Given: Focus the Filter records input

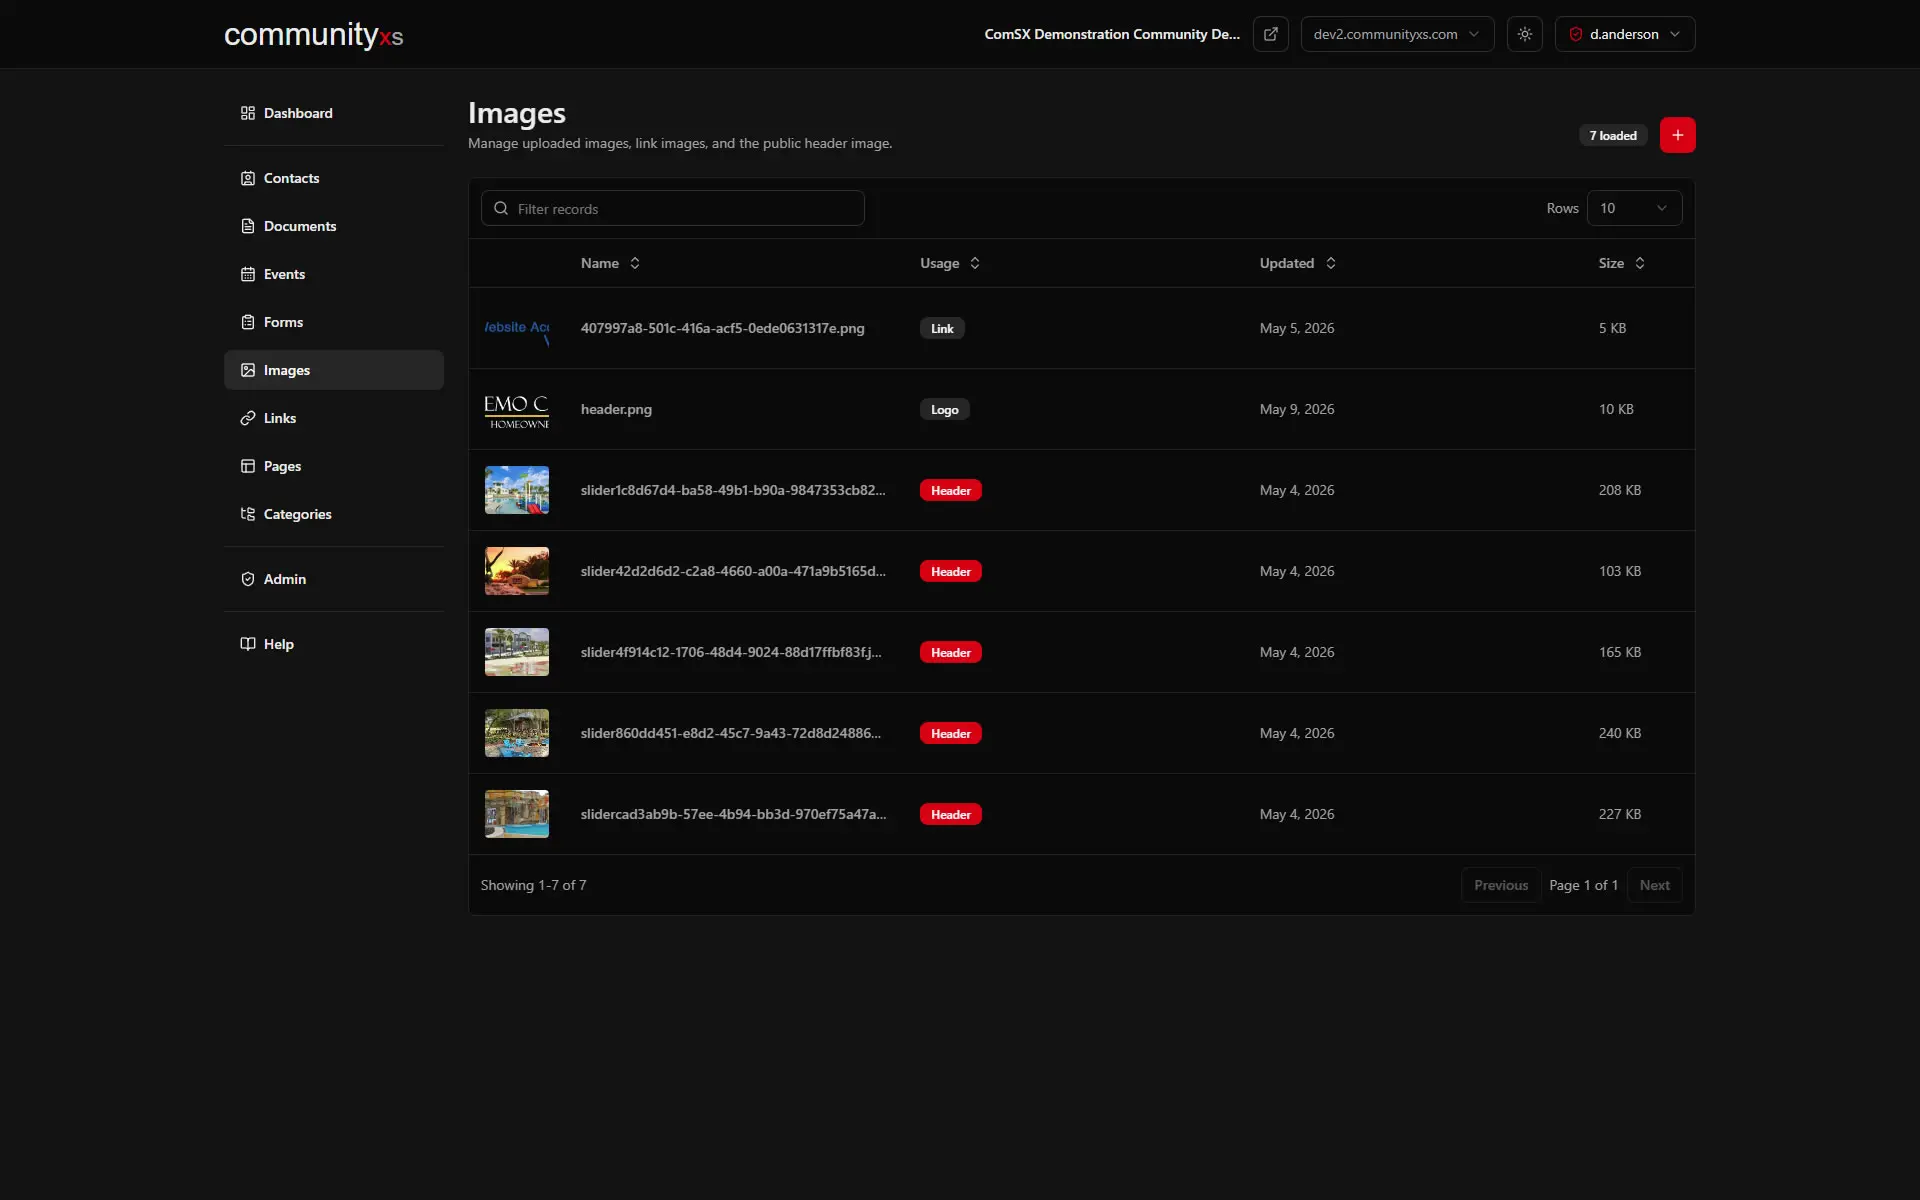Looking at the screenshot, I should click(x=673, y=208).
